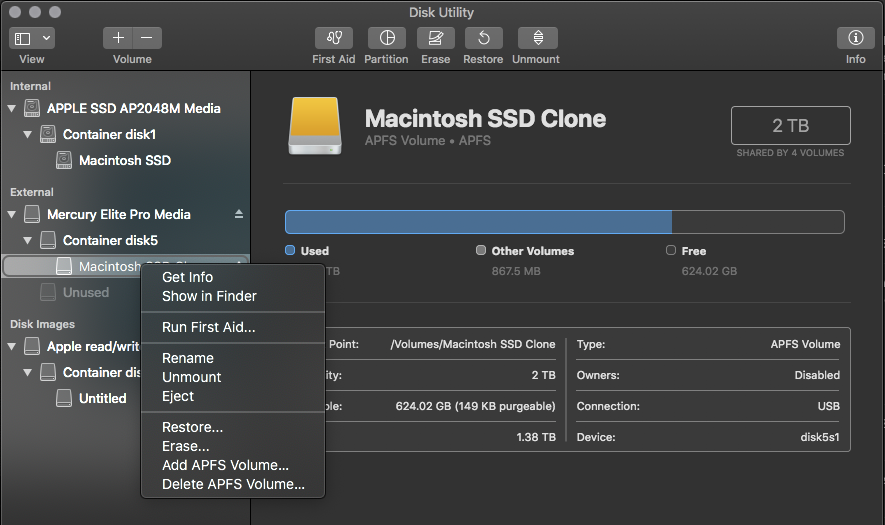The width and height of the screenshot is (885, 525).
Task: Open the Info toolbar button
Action: tap(855, 38)
